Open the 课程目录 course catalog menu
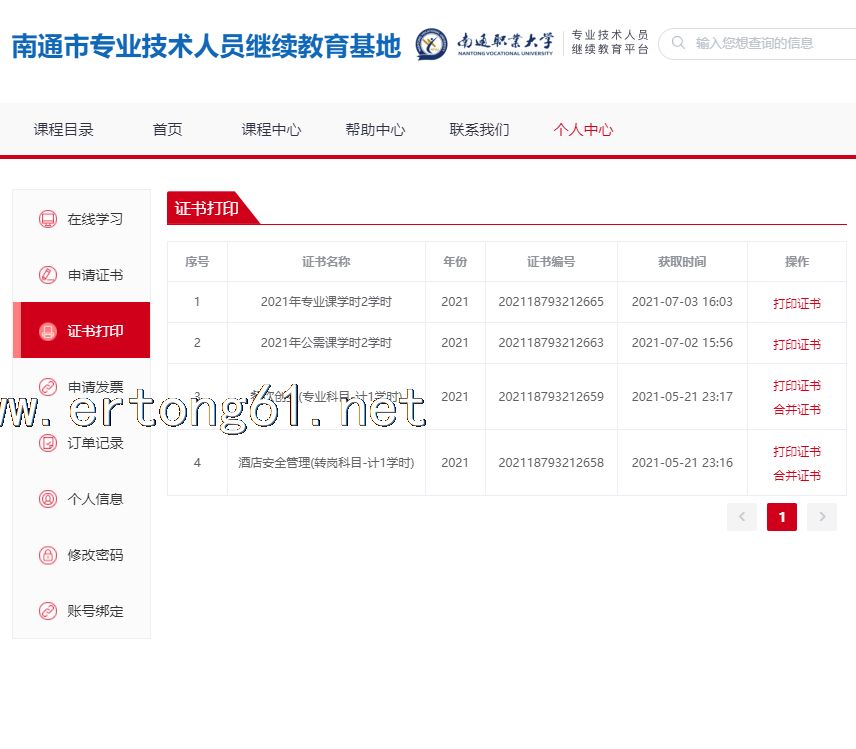The image size is (856, 749). point(64,129)
